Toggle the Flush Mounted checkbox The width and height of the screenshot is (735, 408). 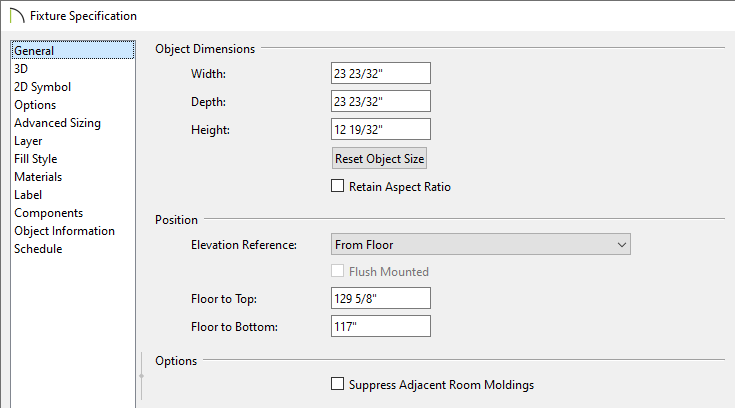[x=338, y=271]
